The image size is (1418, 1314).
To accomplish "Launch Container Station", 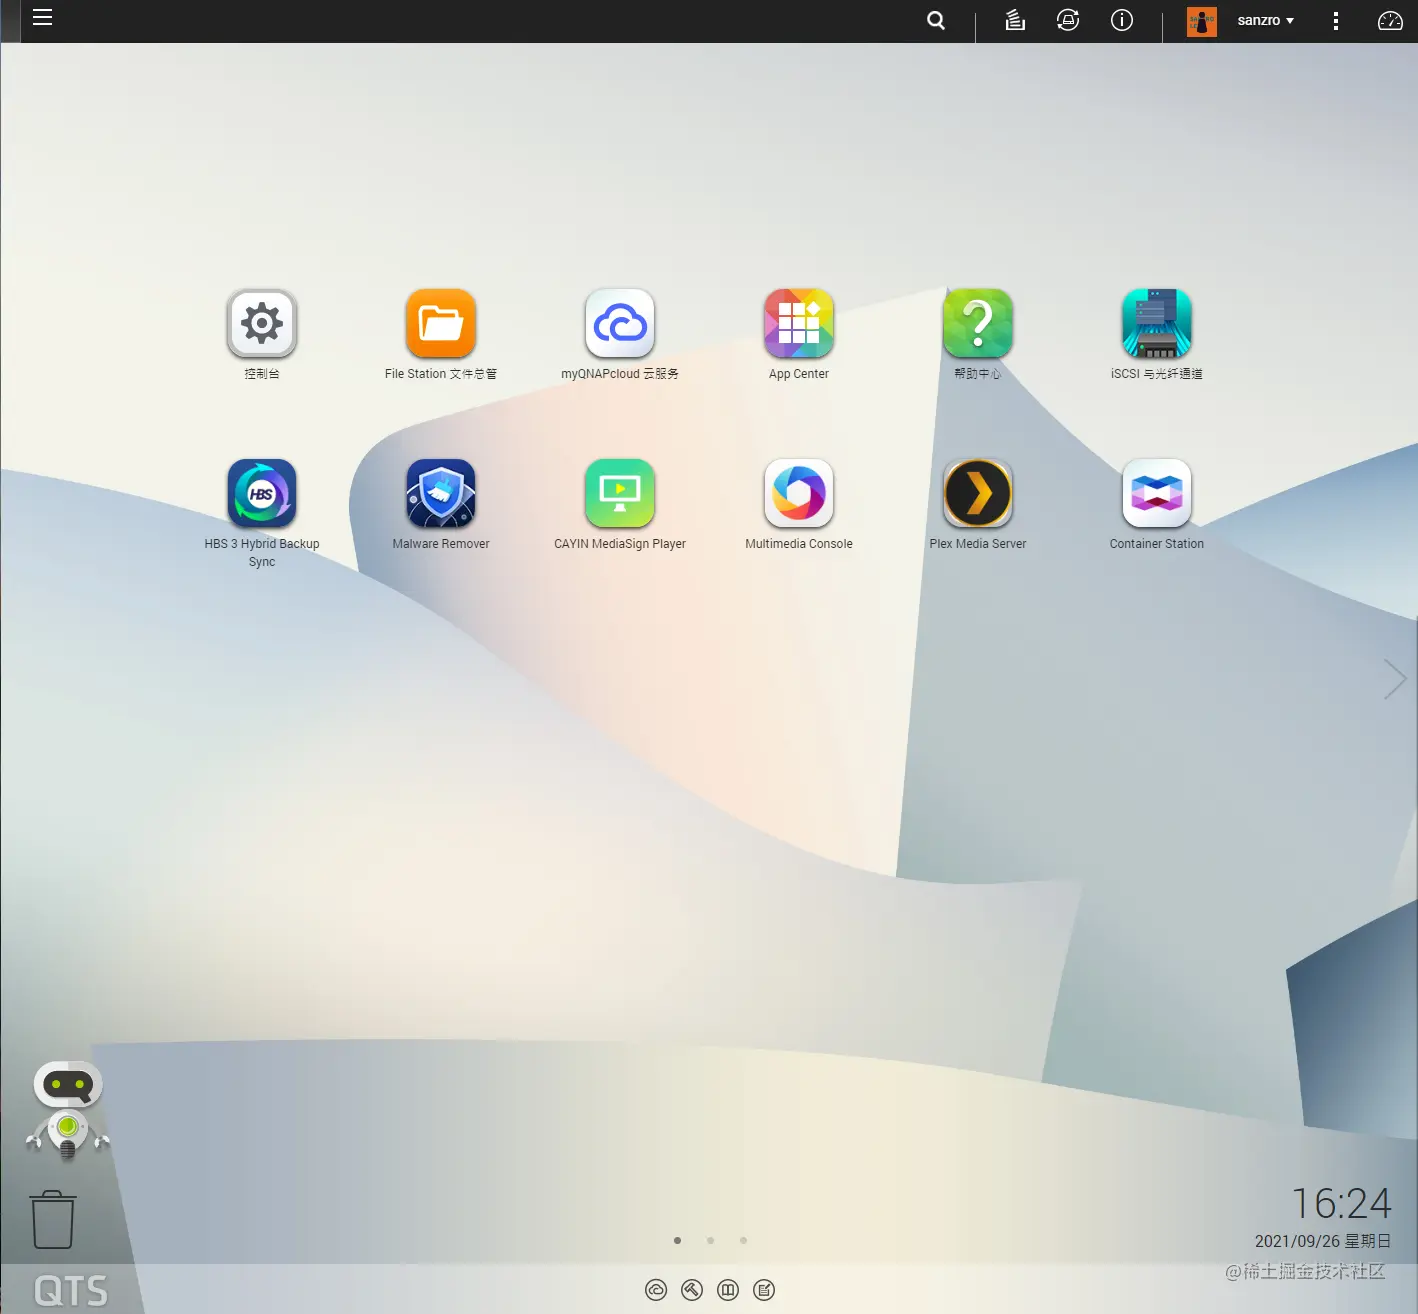I will pos(1156,493).
